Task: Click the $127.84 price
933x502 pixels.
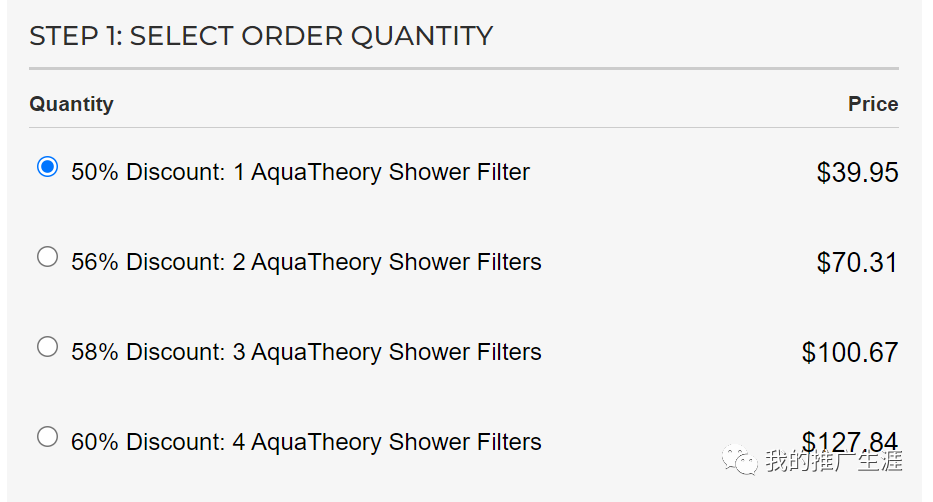Action: pyautogui.click(x=850, y=438)
